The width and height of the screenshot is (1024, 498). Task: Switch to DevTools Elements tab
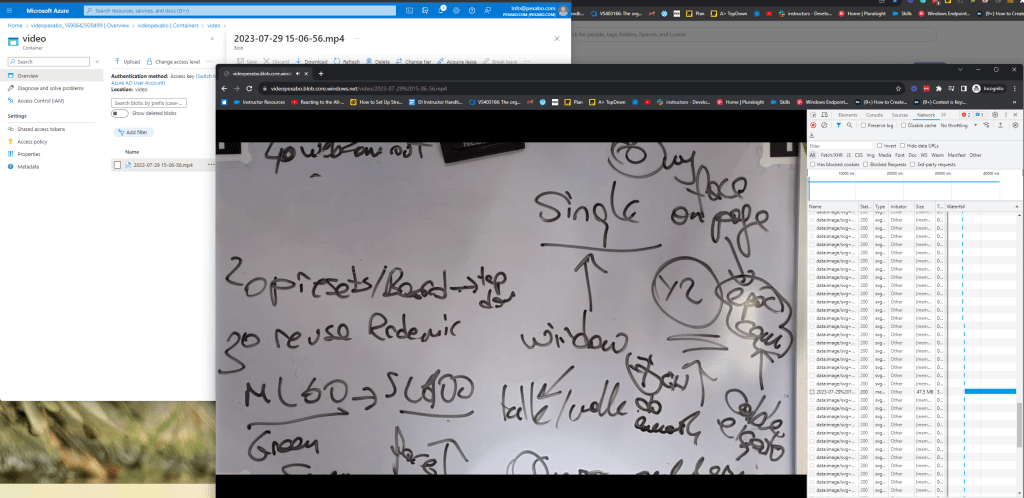coord(848,115)
